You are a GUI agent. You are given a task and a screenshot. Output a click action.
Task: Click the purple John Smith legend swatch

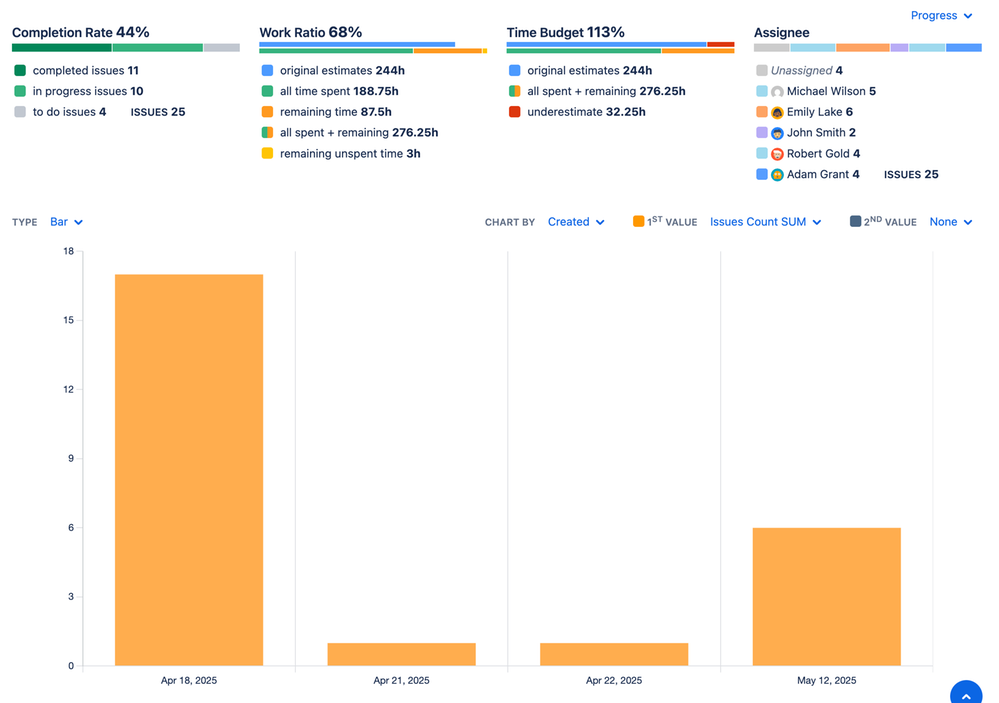pyautogui.click(x=761, y=133)
